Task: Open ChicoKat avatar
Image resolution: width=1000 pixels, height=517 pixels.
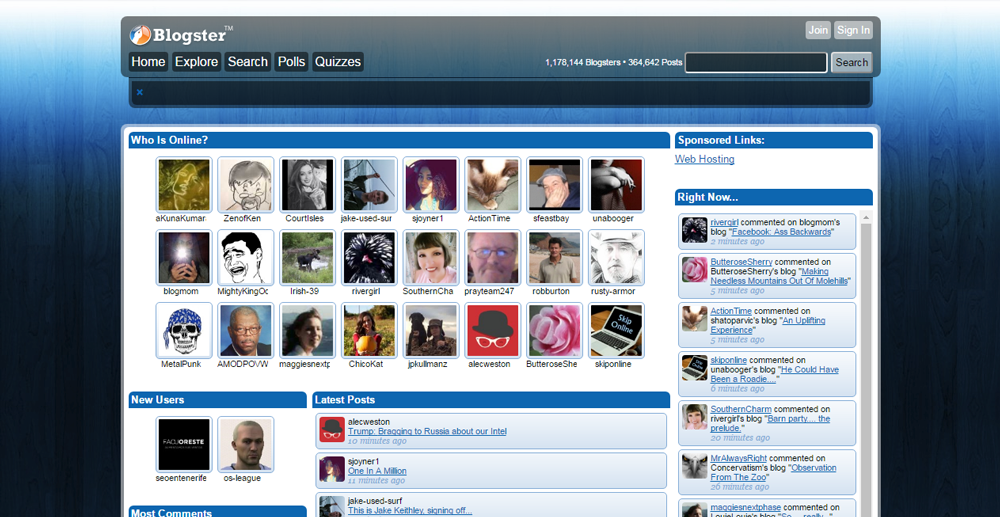Action: pos(369,330)
